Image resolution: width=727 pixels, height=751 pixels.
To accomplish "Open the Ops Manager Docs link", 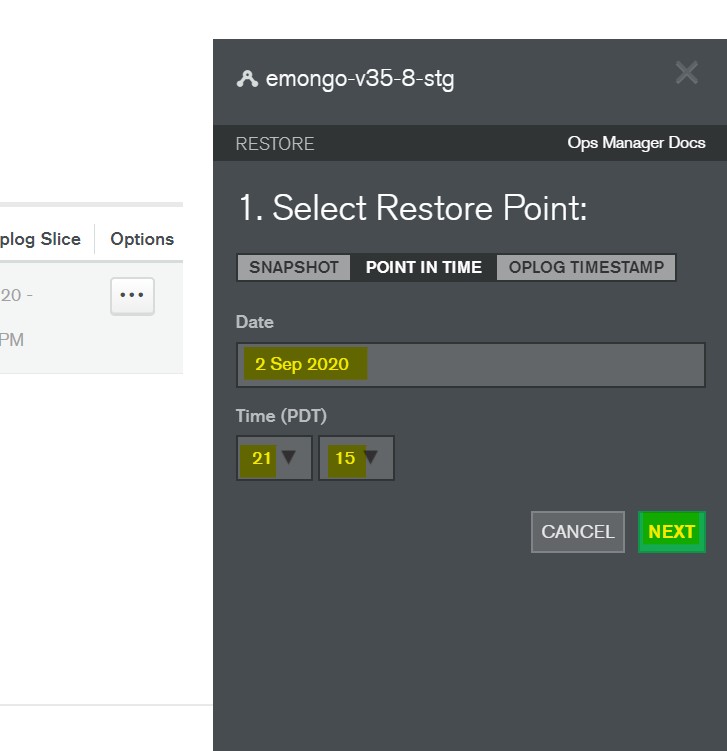I will [x=636, y=143].
